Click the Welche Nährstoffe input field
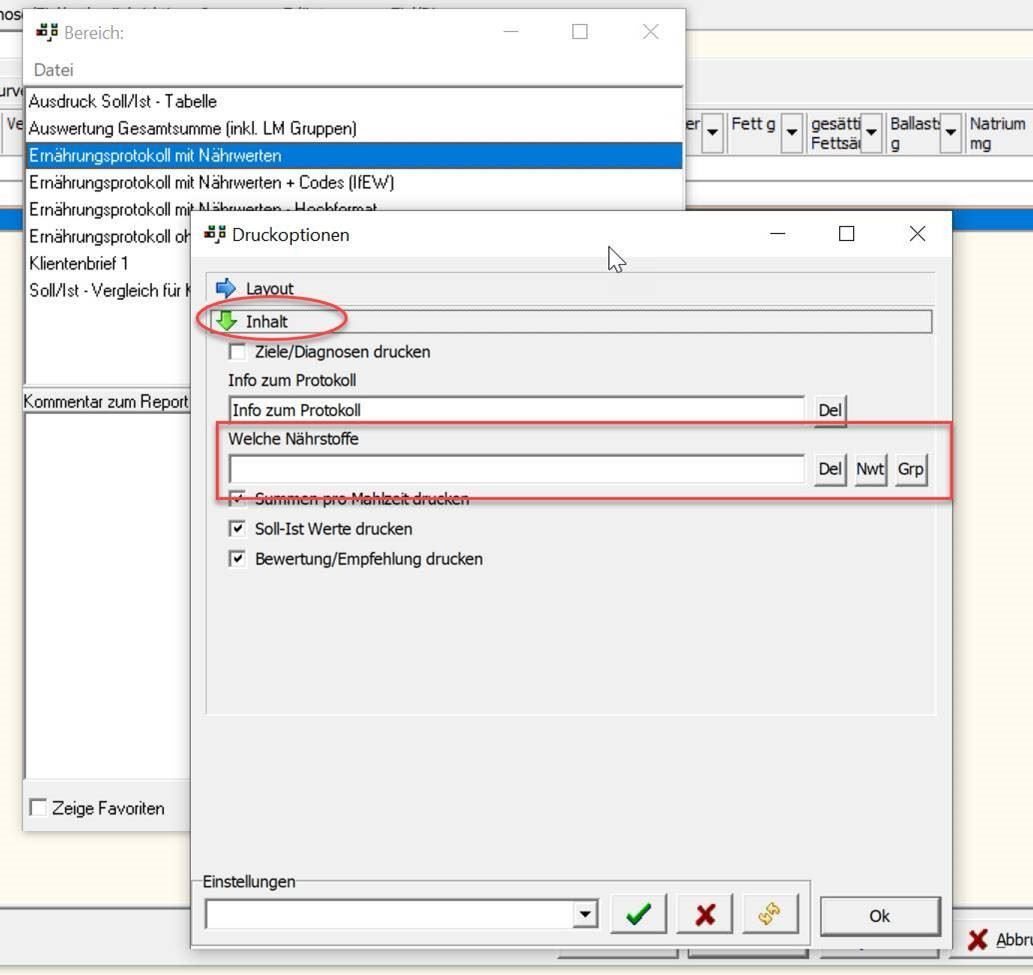 point(516,469)
